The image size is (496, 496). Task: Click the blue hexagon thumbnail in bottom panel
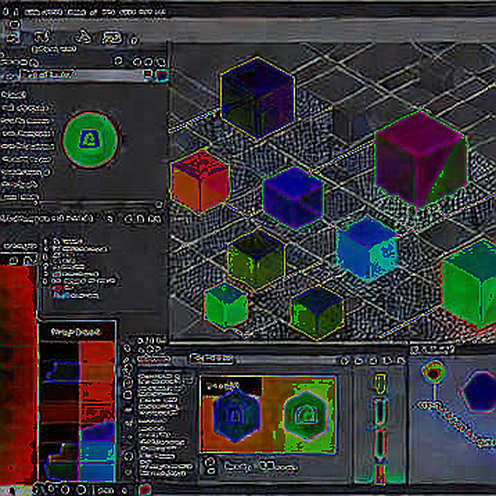pos(236,416)
